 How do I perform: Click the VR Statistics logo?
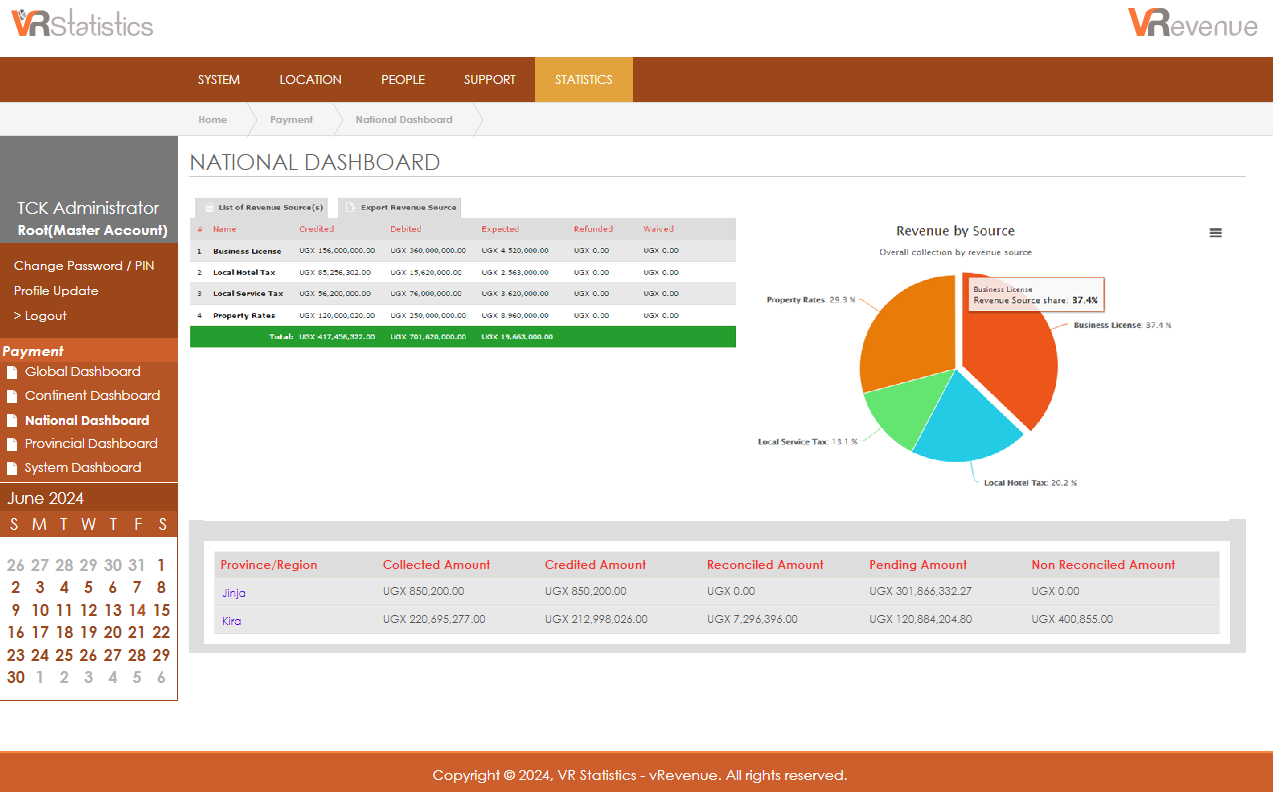click(82, 23)
